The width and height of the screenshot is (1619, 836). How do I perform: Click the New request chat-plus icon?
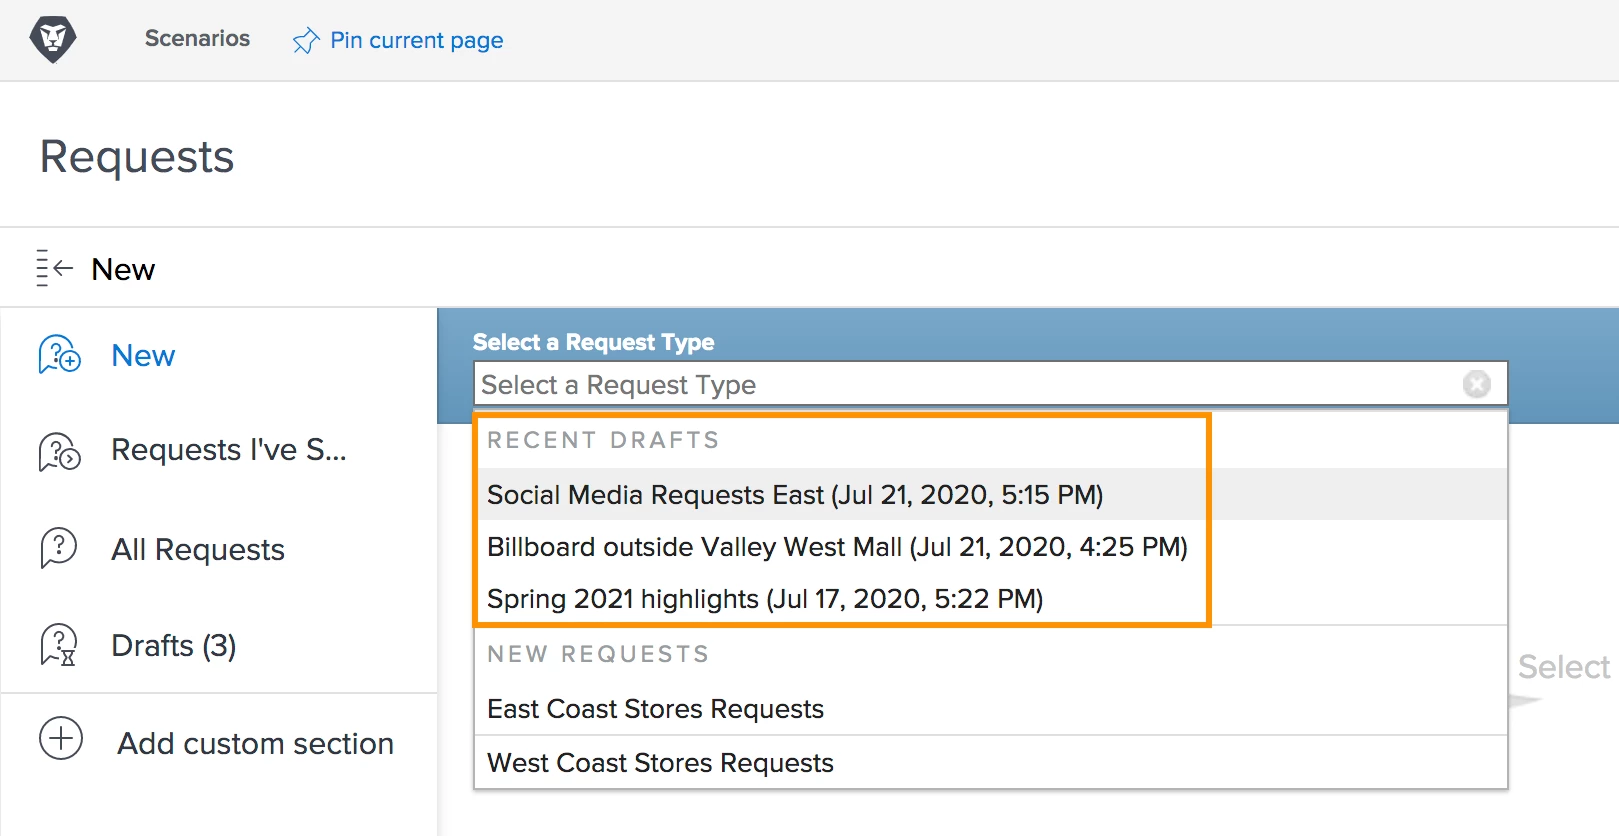(x=59, y=355)
